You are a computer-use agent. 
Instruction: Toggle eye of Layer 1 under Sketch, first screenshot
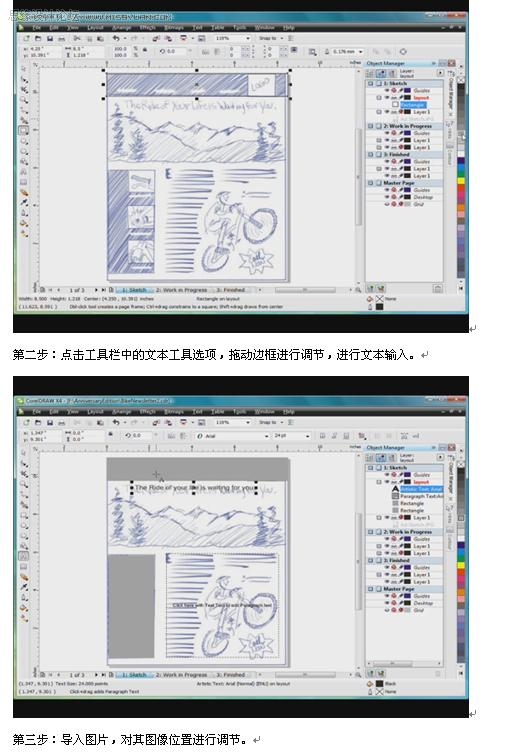tap(386, 112)
